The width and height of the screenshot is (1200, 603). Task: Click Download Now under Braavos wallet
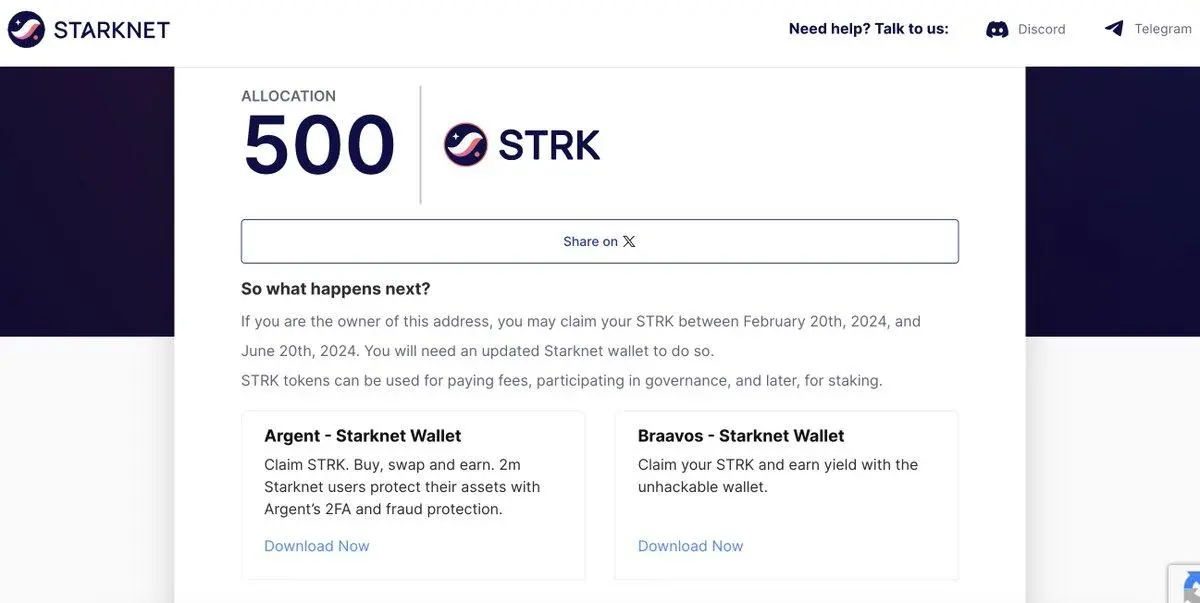(x=691, y=546)
